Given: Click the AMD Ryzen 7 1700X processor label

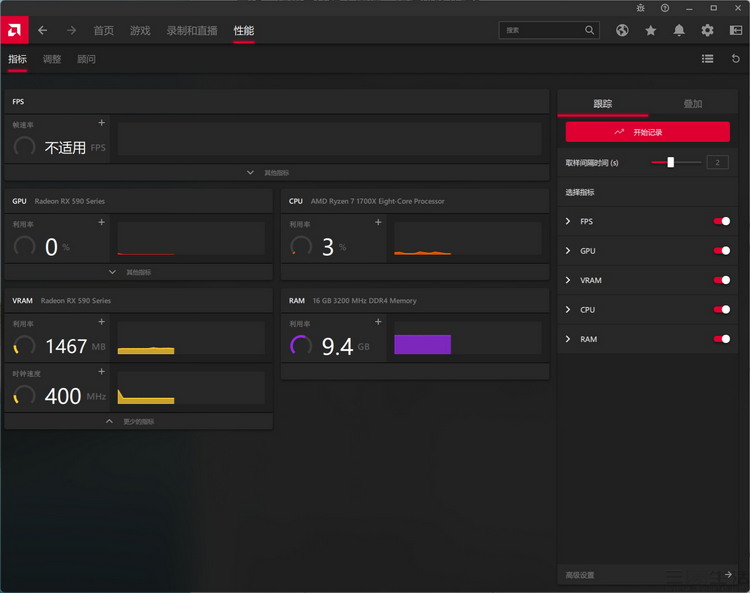Looking at the screenshot, I should (377, 201).
